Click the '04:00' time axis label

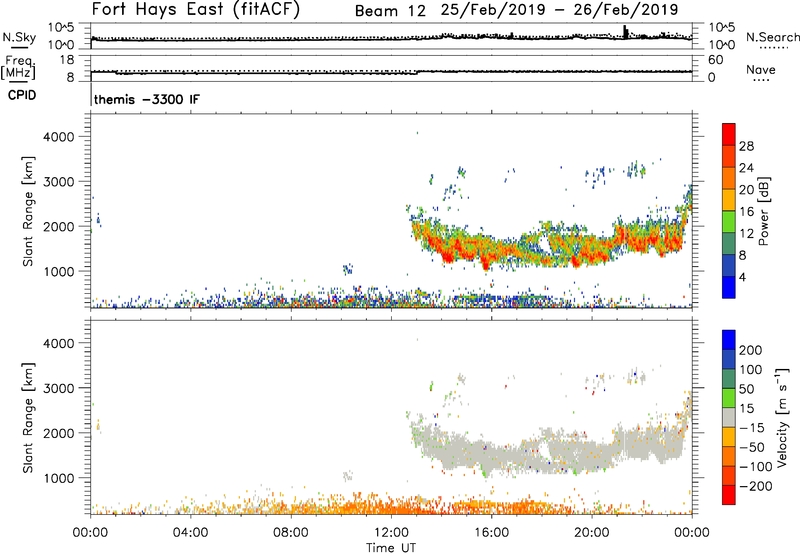tap(190, 533)
